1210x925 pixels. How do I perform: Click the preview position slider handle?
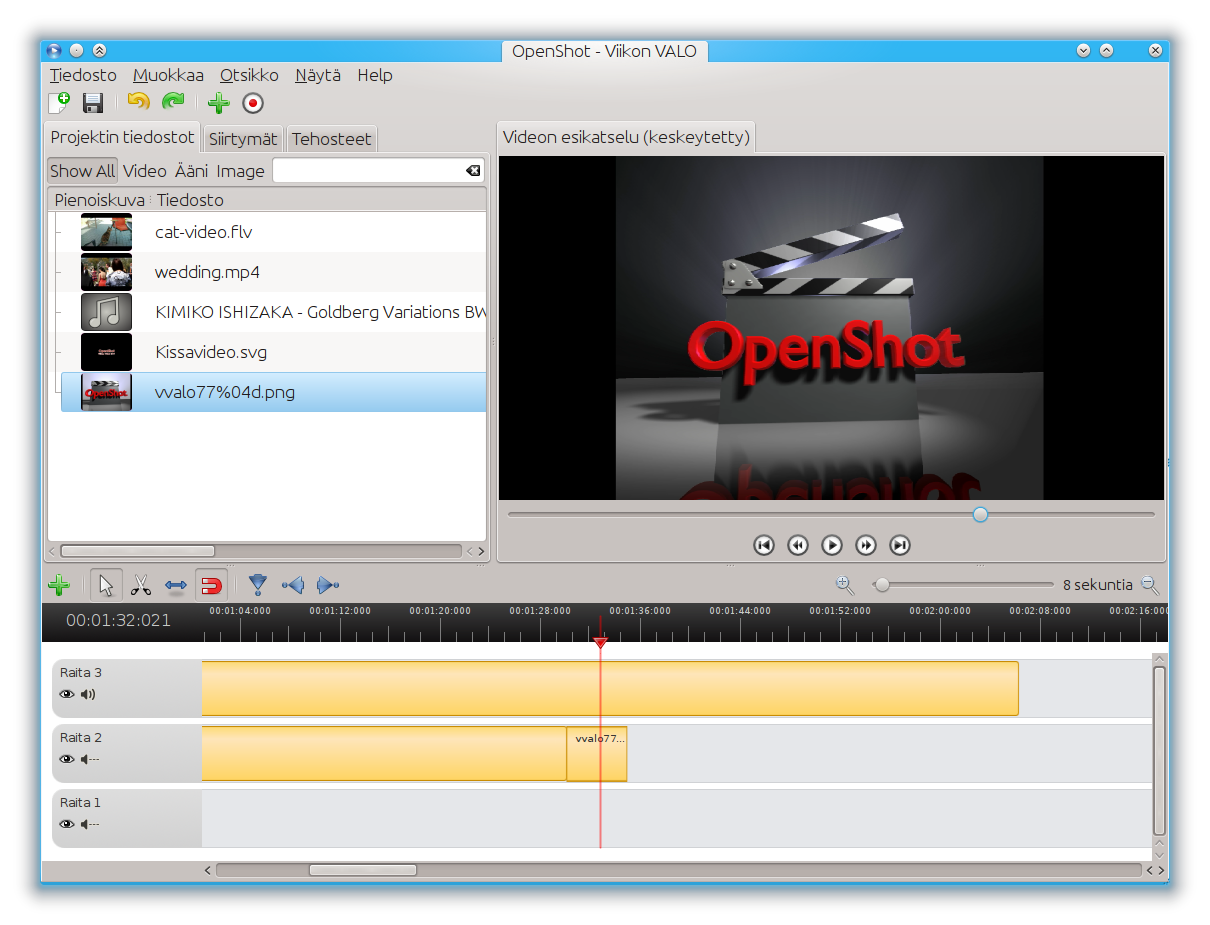(x=980, y=514)
